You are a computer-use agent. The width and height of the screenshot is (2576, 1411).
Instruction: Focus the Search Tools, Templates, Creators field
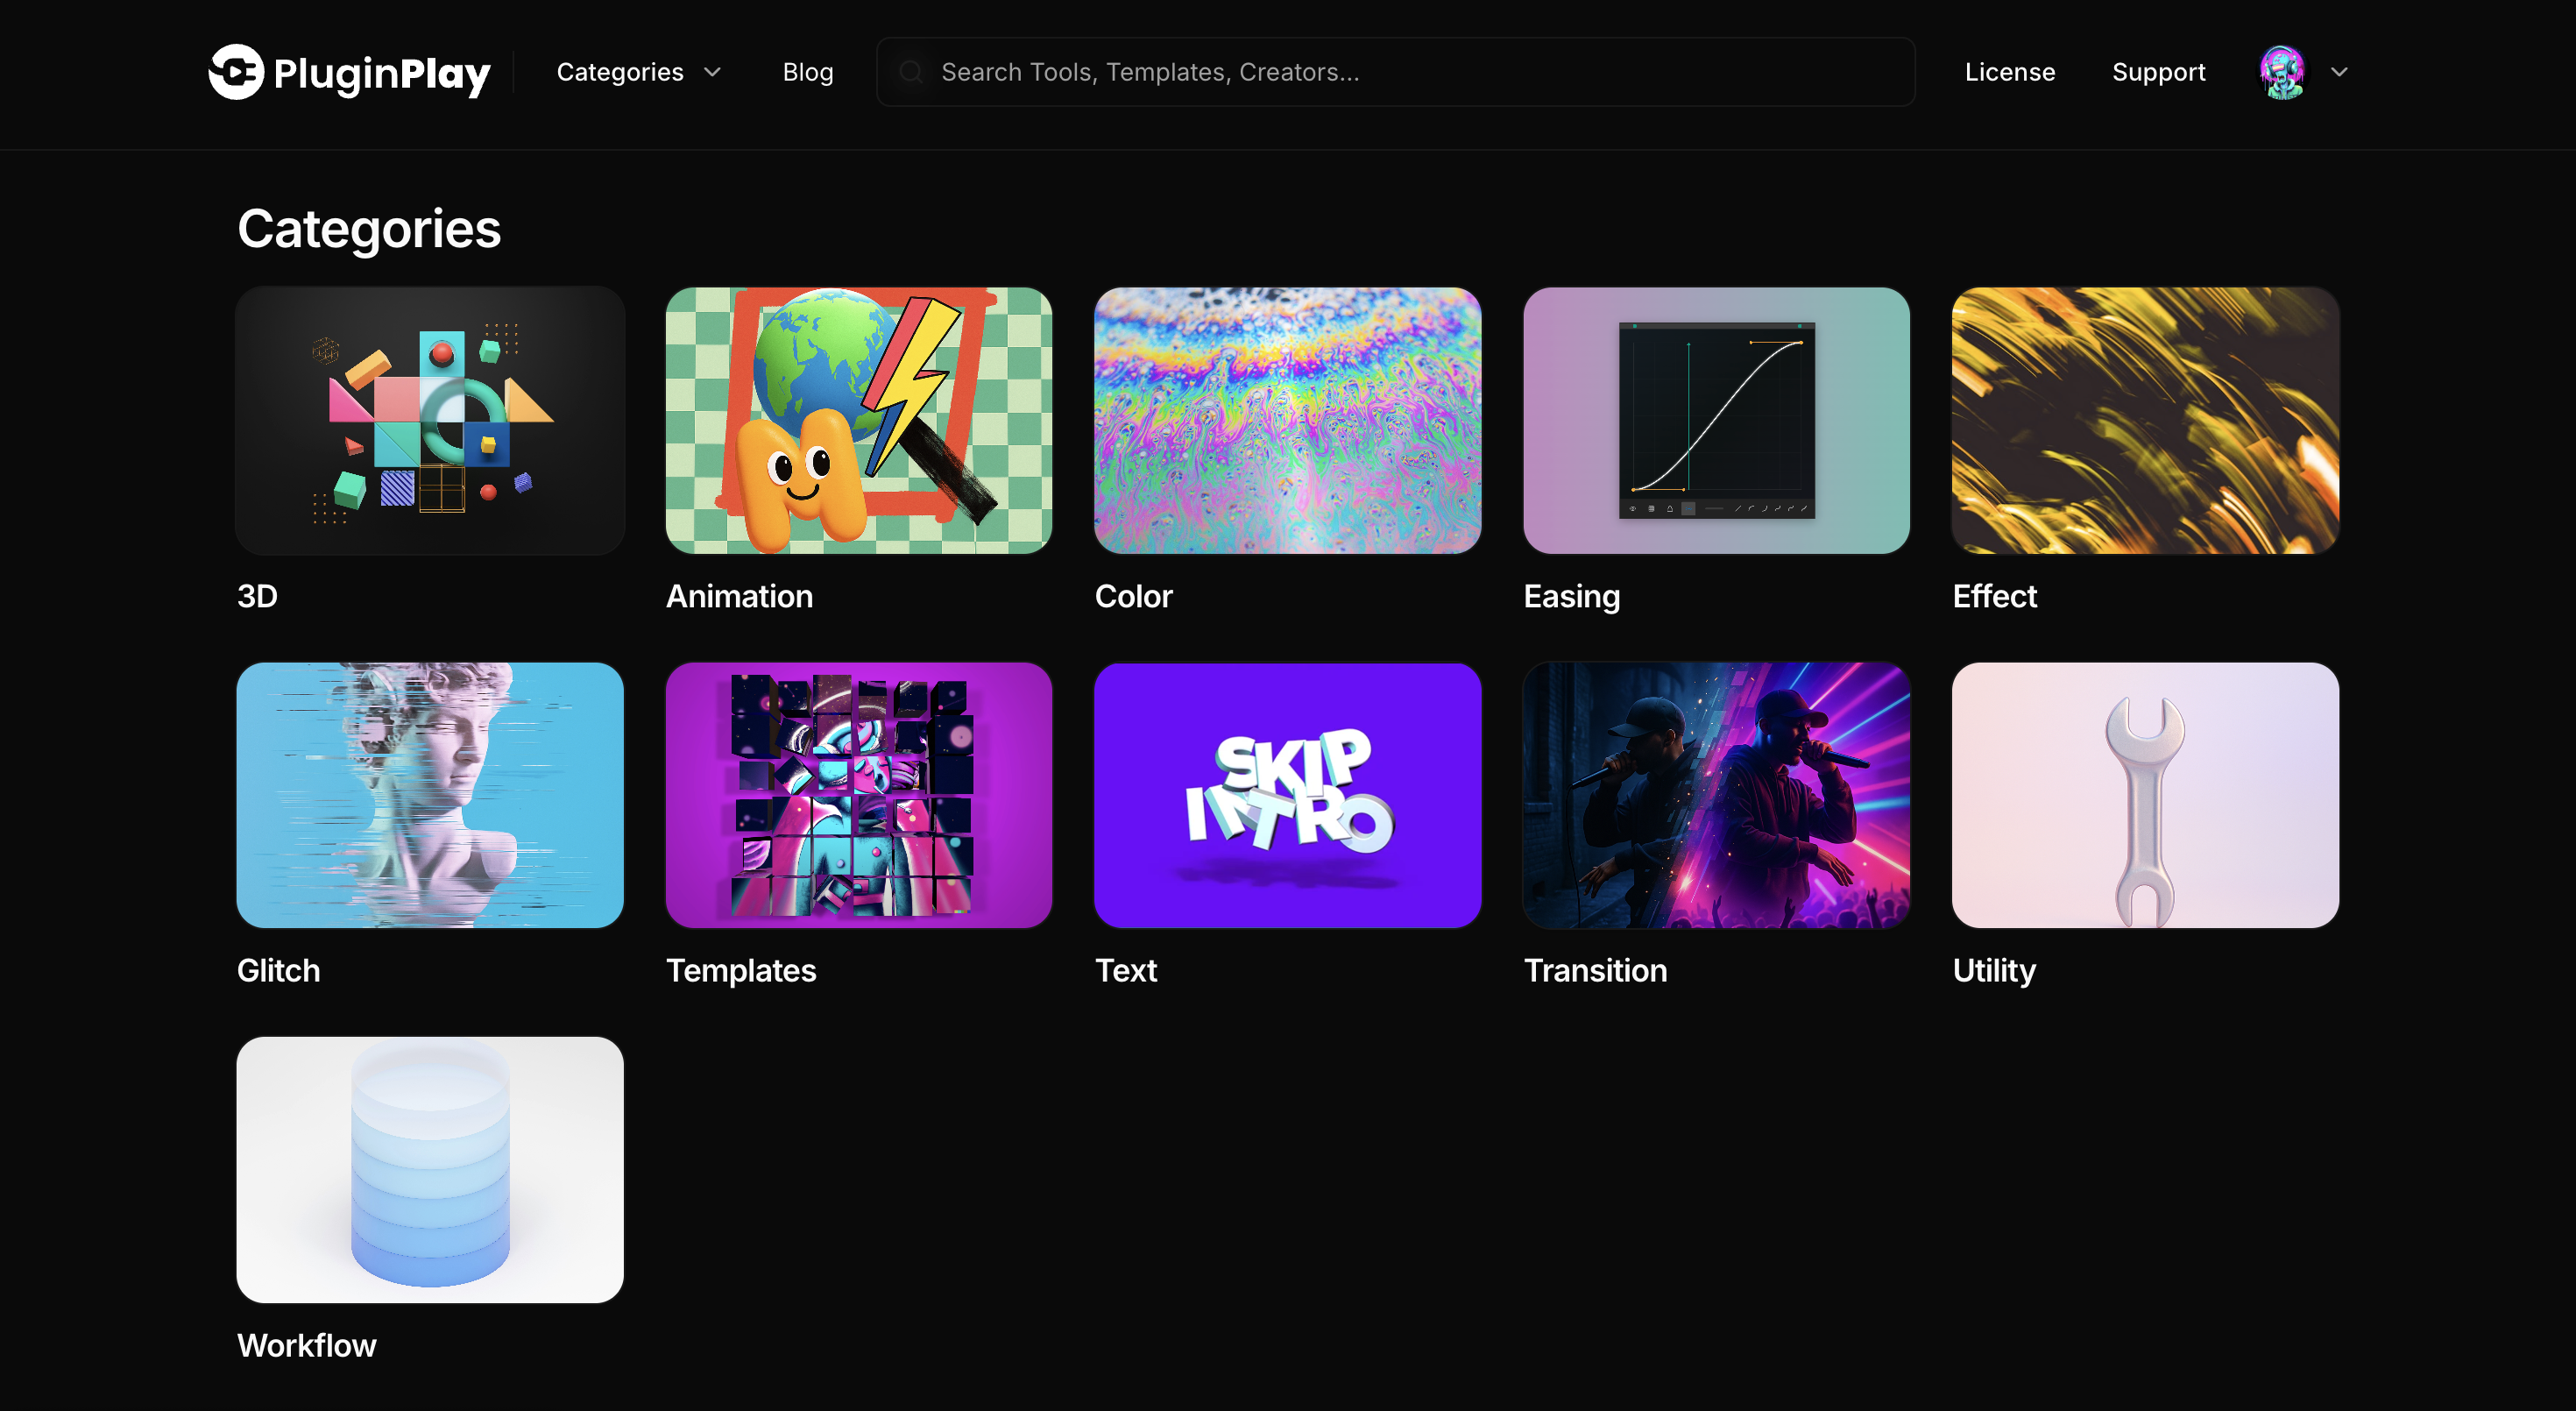[x=1400, y=72]
